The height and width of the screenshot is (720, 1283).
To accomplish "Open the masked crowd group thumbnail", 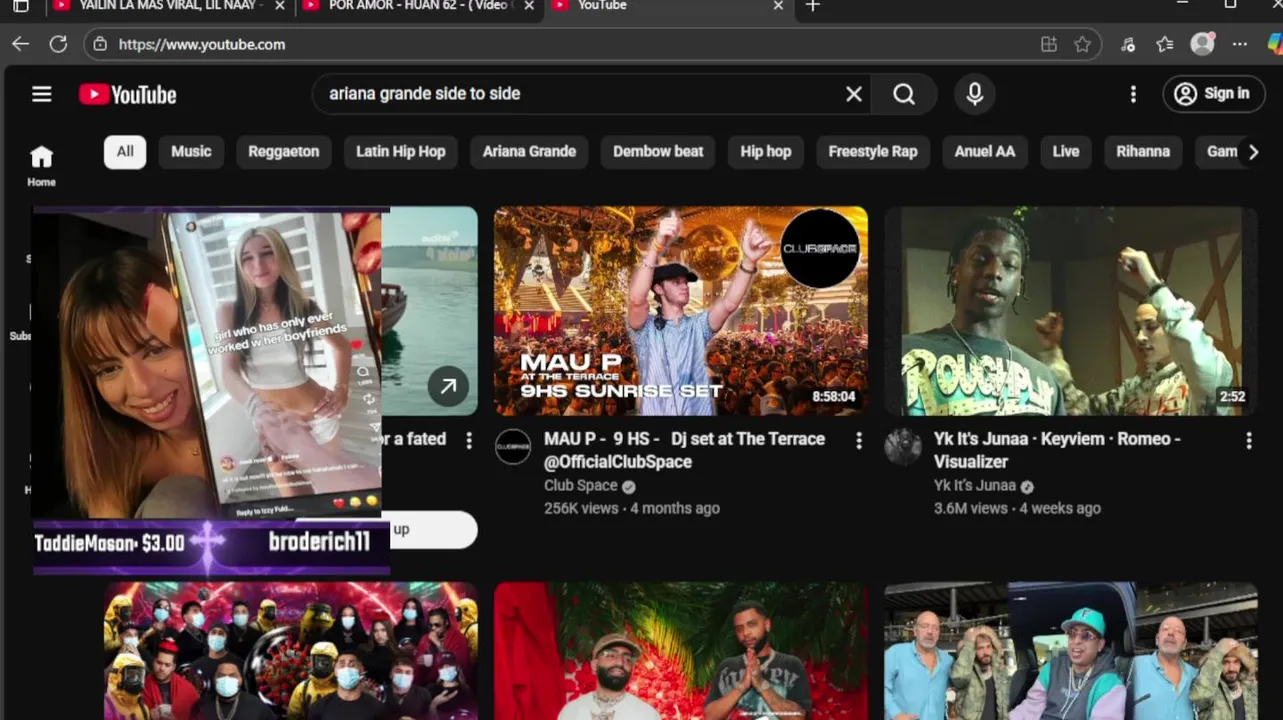I will click(291, 651).
